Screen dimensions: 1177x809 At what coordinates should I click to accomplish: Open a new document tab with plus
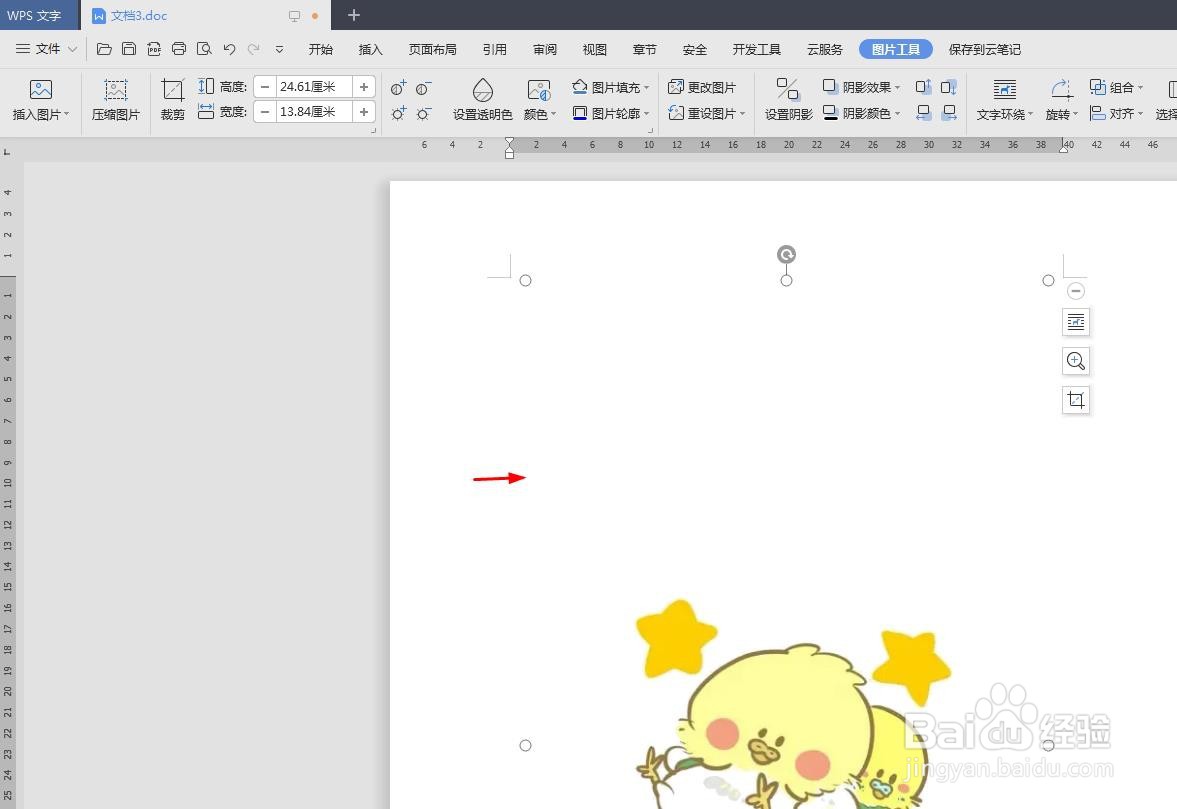click(x=354, y=15)
